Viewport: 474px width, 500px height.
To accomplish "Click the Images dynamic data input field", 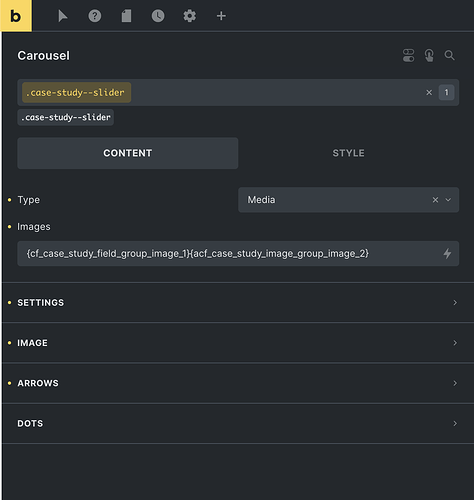I will click(x=238, y=254).
